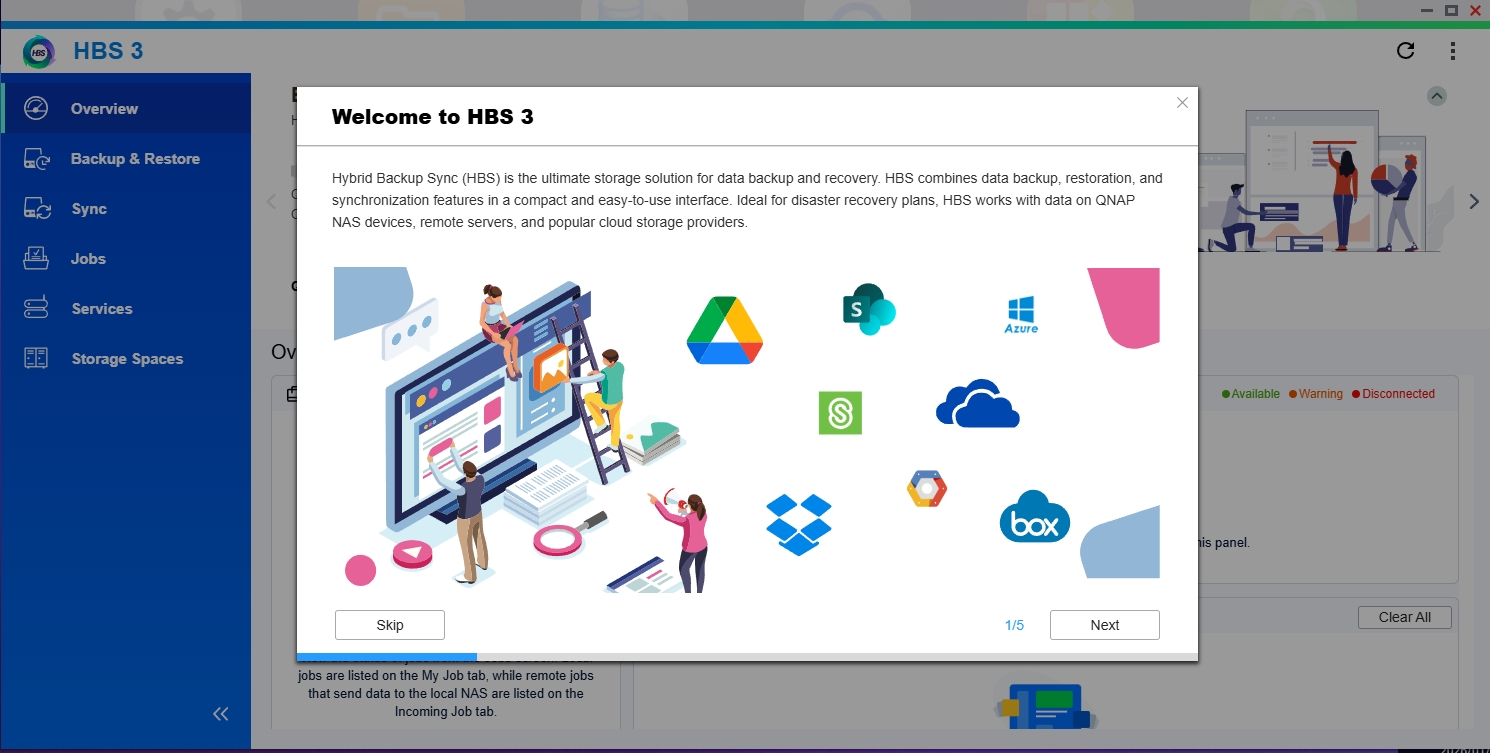Click the welcome description paragraph
The height and width of the screenshot is (753, 1490).
pyautogui.click(x=747, y=200)
